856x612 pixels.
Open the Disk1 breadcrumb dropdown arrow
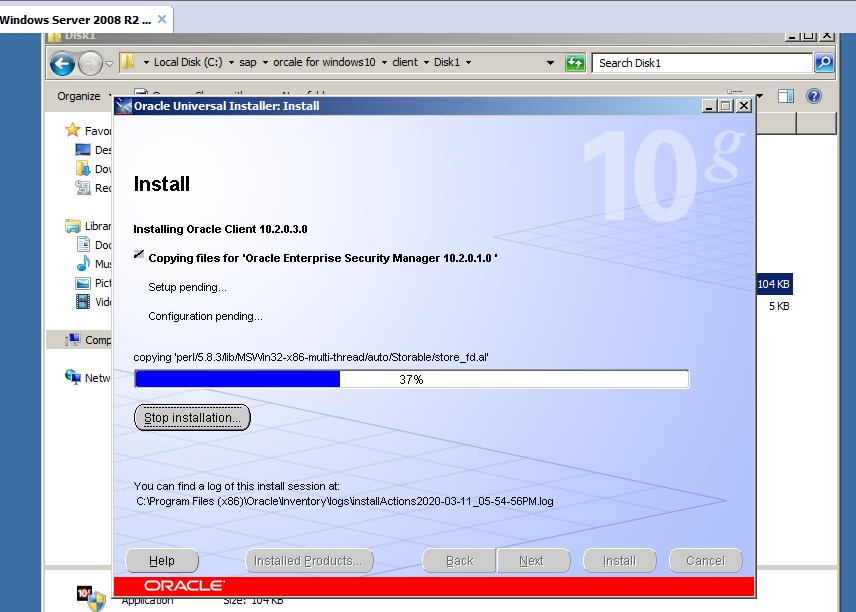pos(467,62)
